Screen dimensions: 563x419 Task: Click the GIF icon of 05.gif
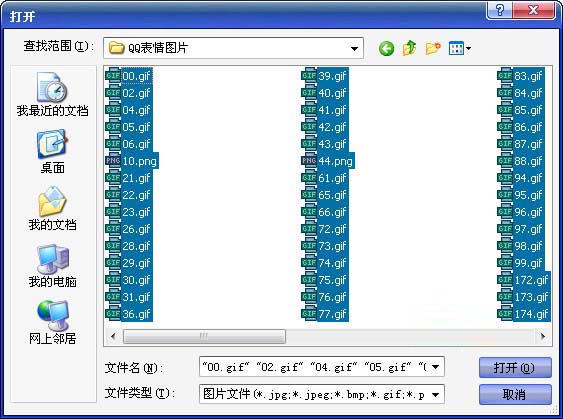(113, 127)
